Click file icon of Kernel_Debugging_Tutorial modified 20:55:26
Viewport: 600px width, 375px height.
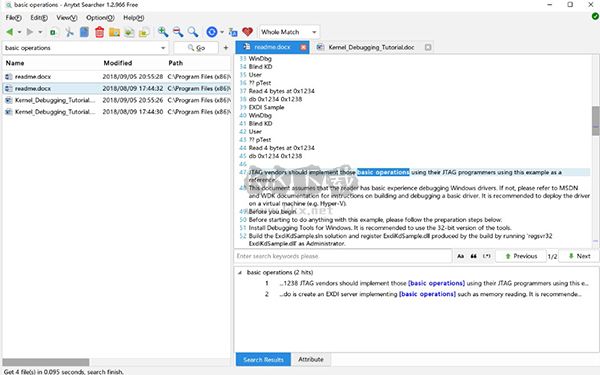(x=8, y=100)
